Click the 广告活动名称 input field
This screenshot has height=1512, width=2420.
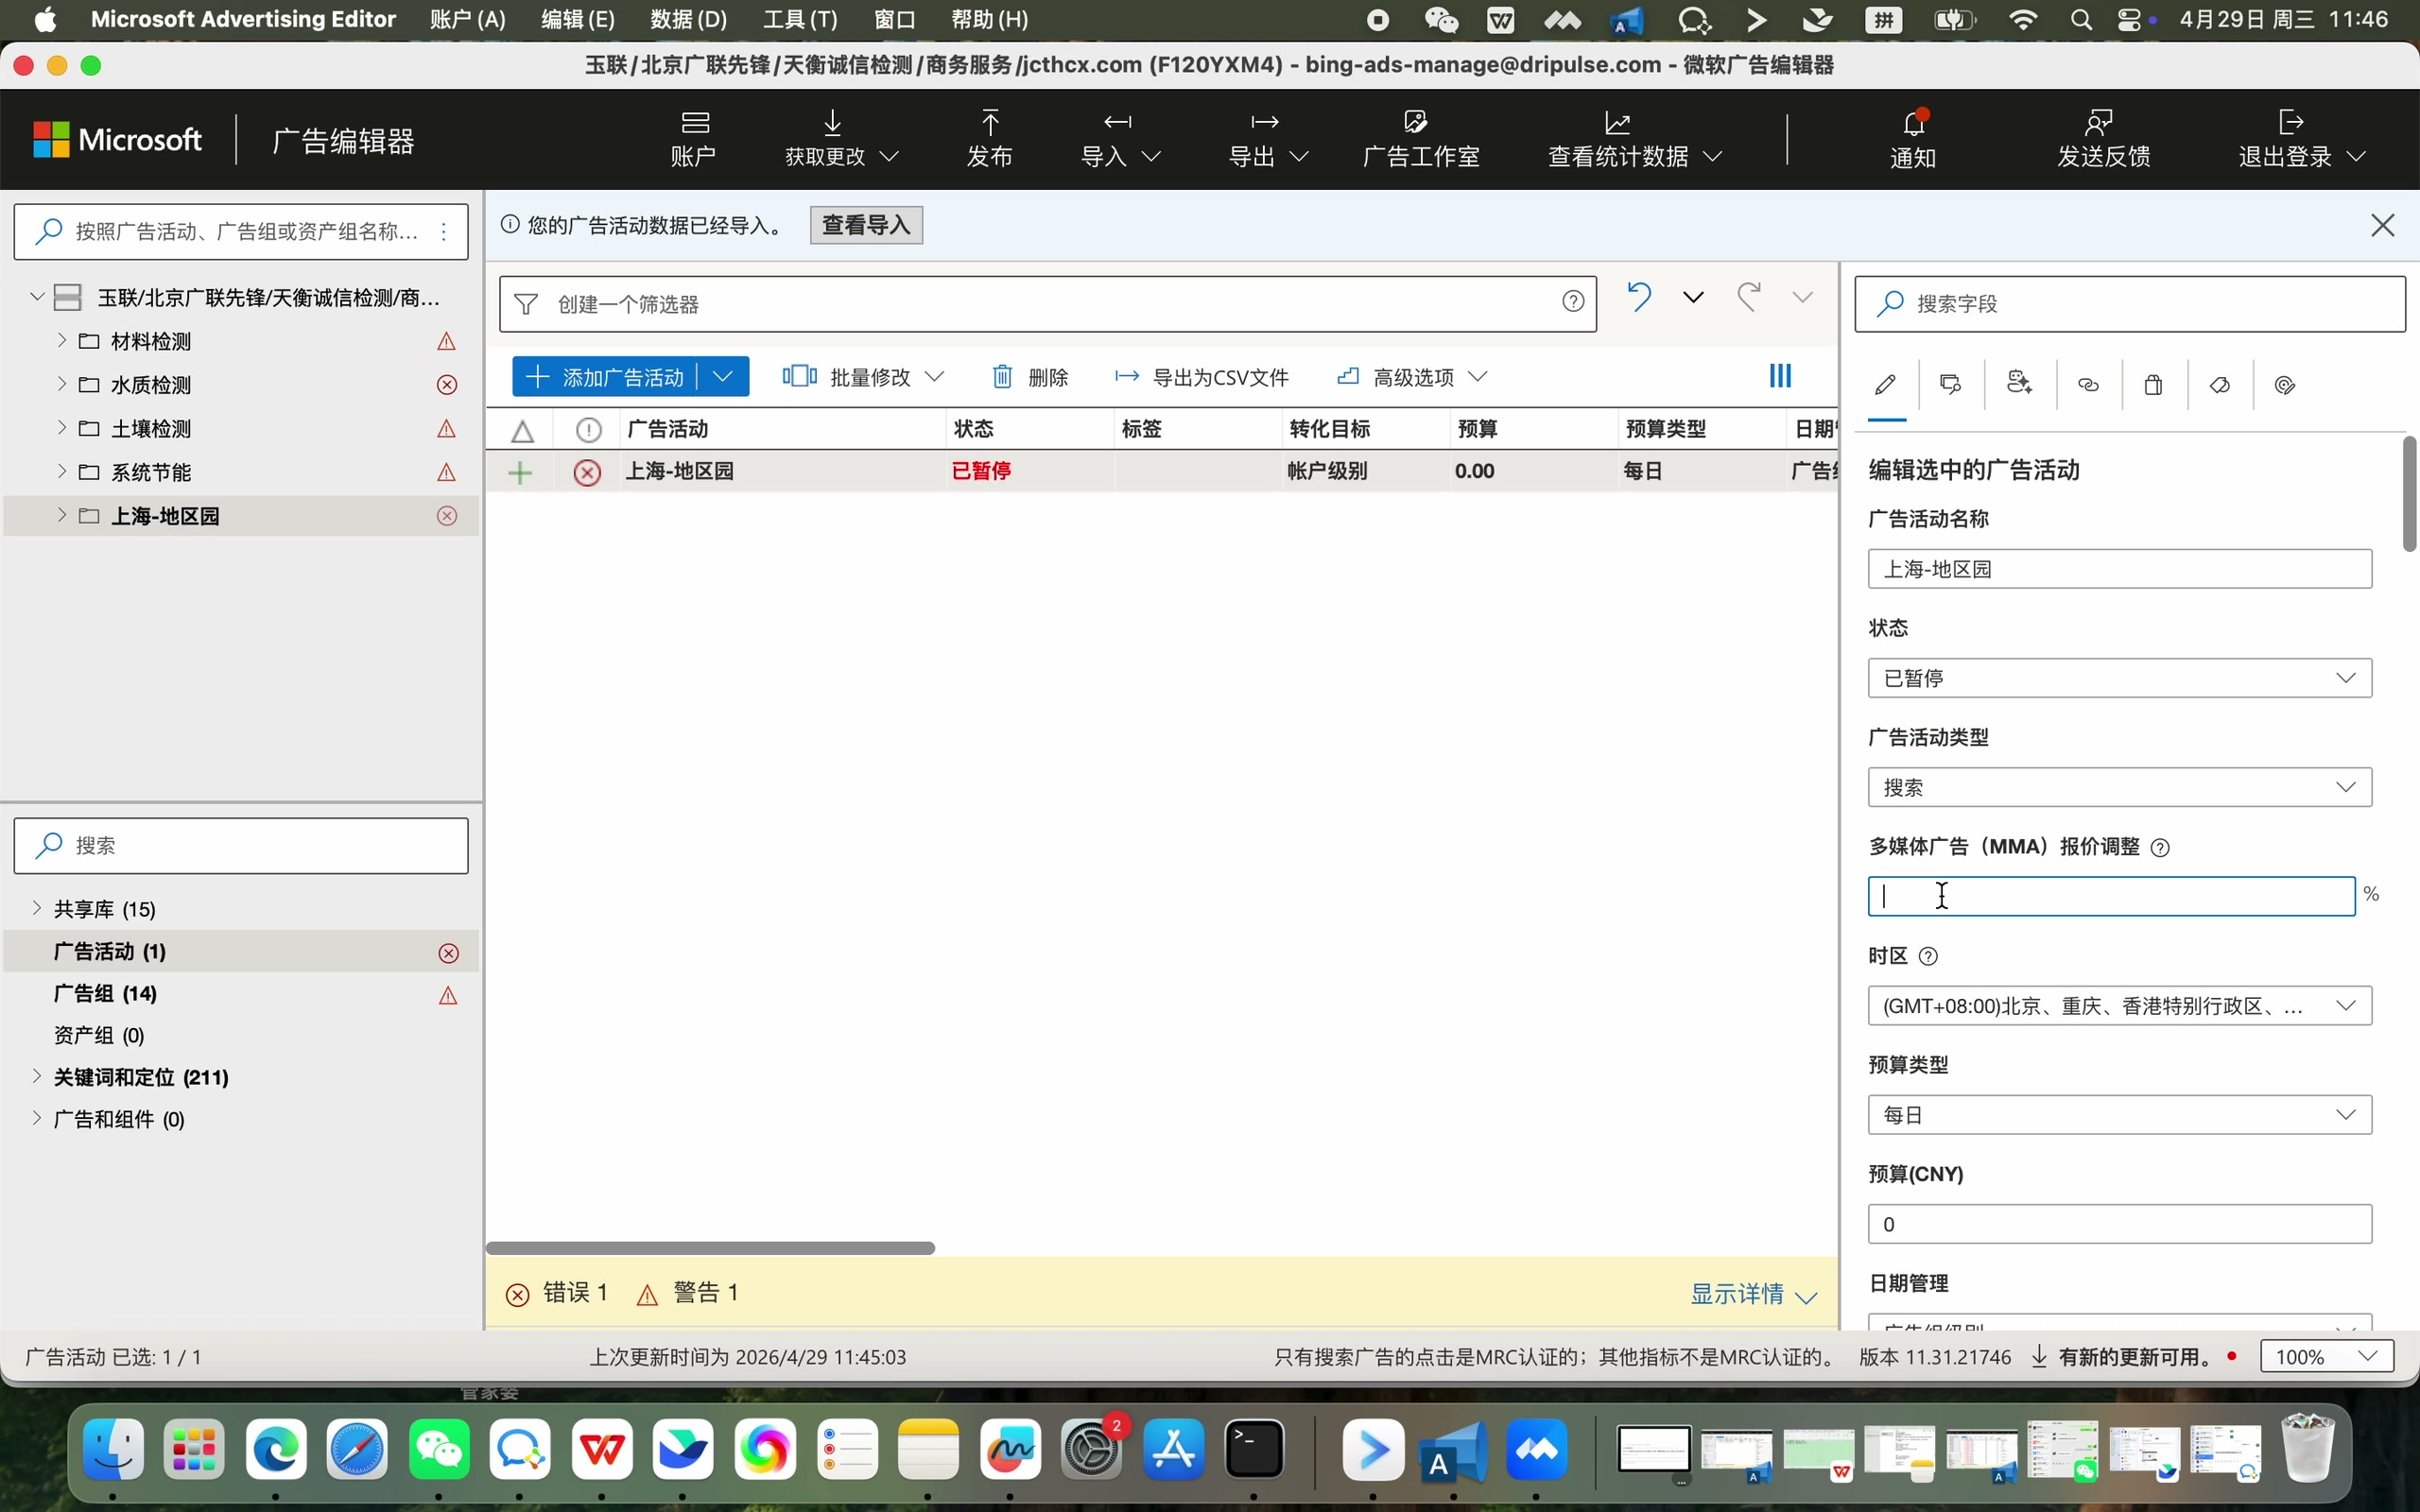coord(2119,569)
